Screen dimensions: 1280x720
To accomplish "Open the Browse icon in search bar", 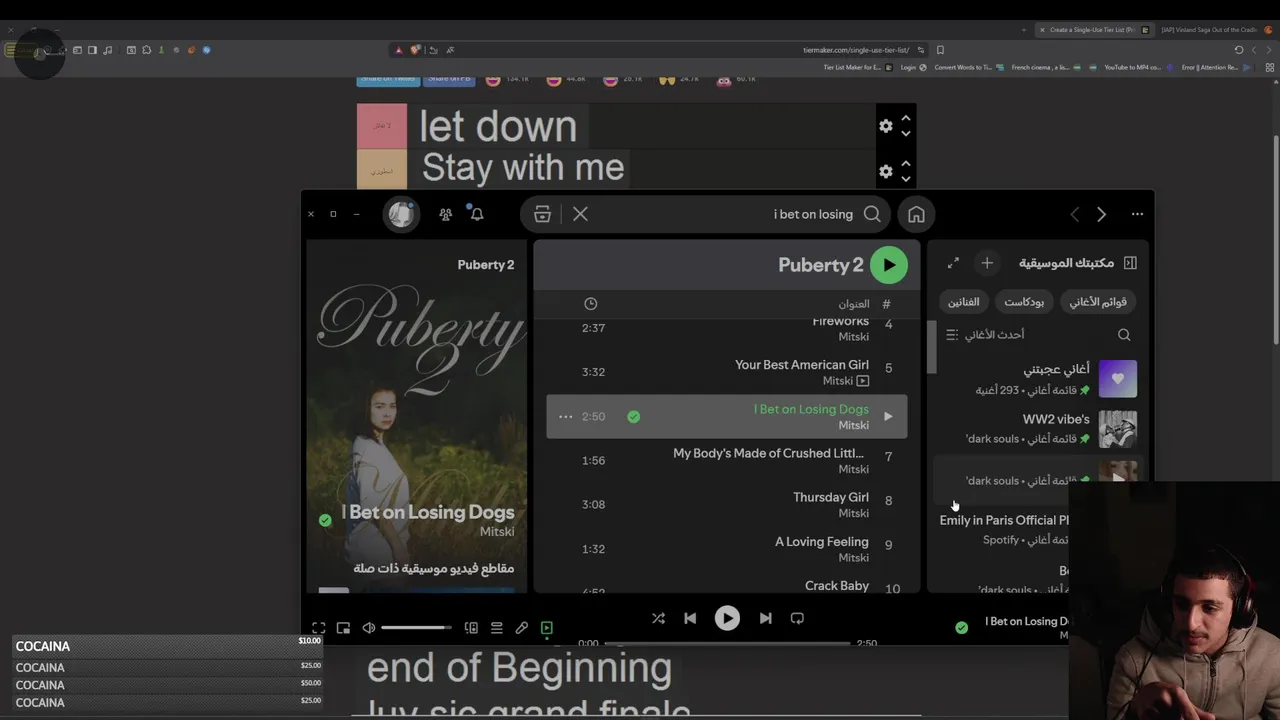I will click(542, 214).
